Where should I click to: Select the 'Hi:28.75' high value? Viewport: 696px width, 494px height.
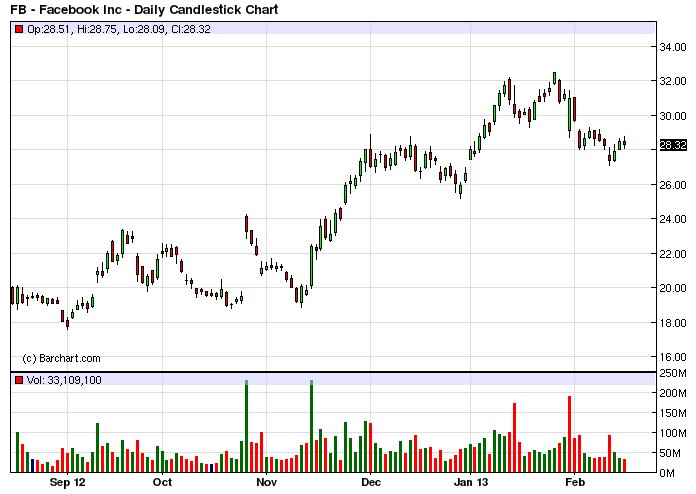tap(96, 29)
